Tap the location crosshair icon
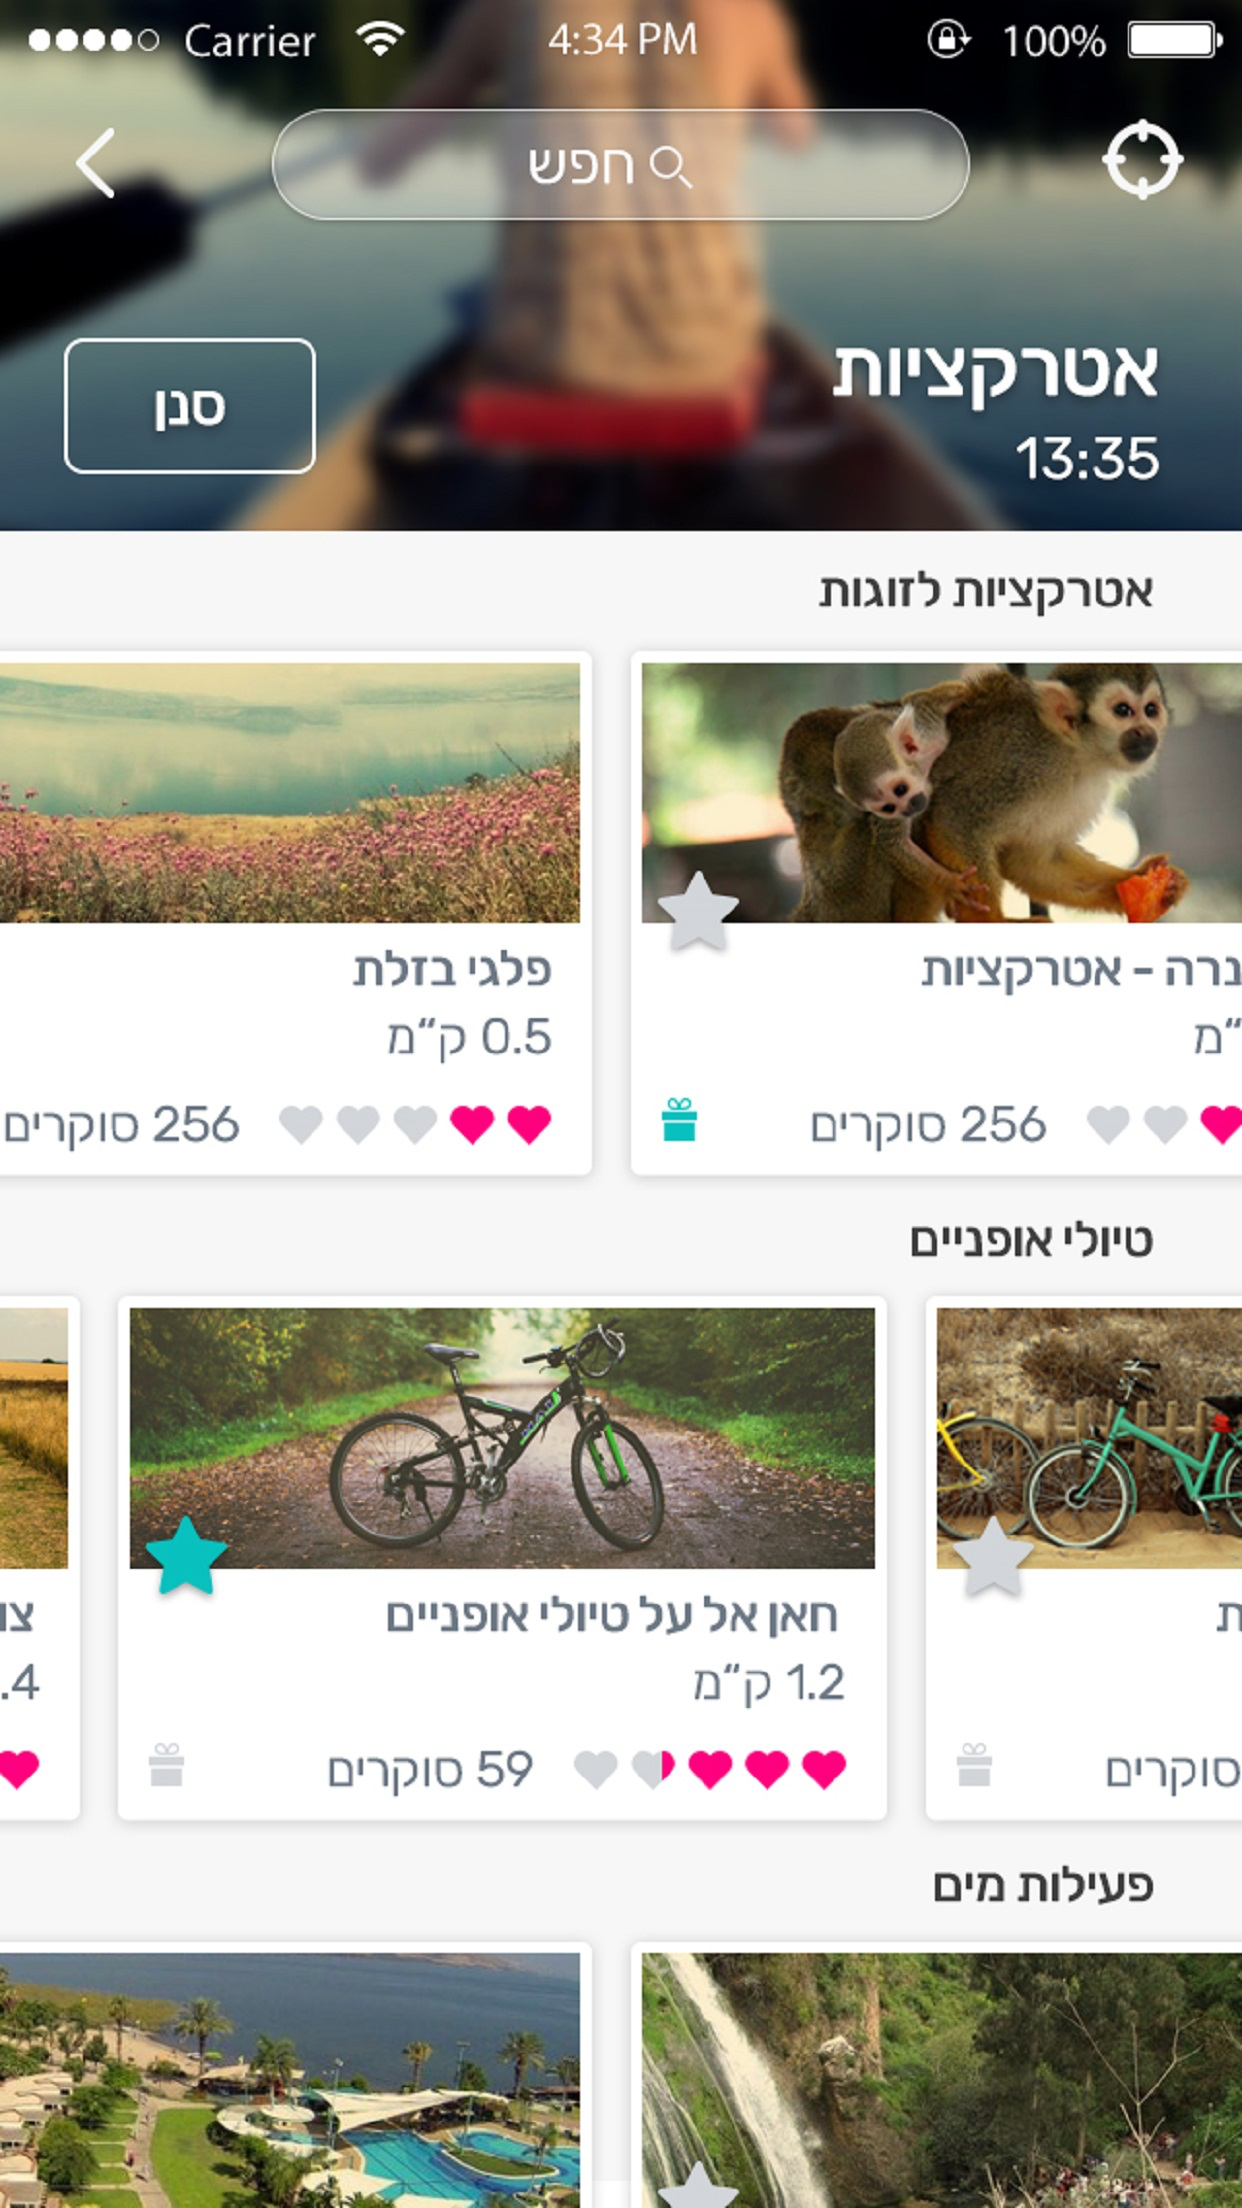1242x2208 pixels. 1143,160
